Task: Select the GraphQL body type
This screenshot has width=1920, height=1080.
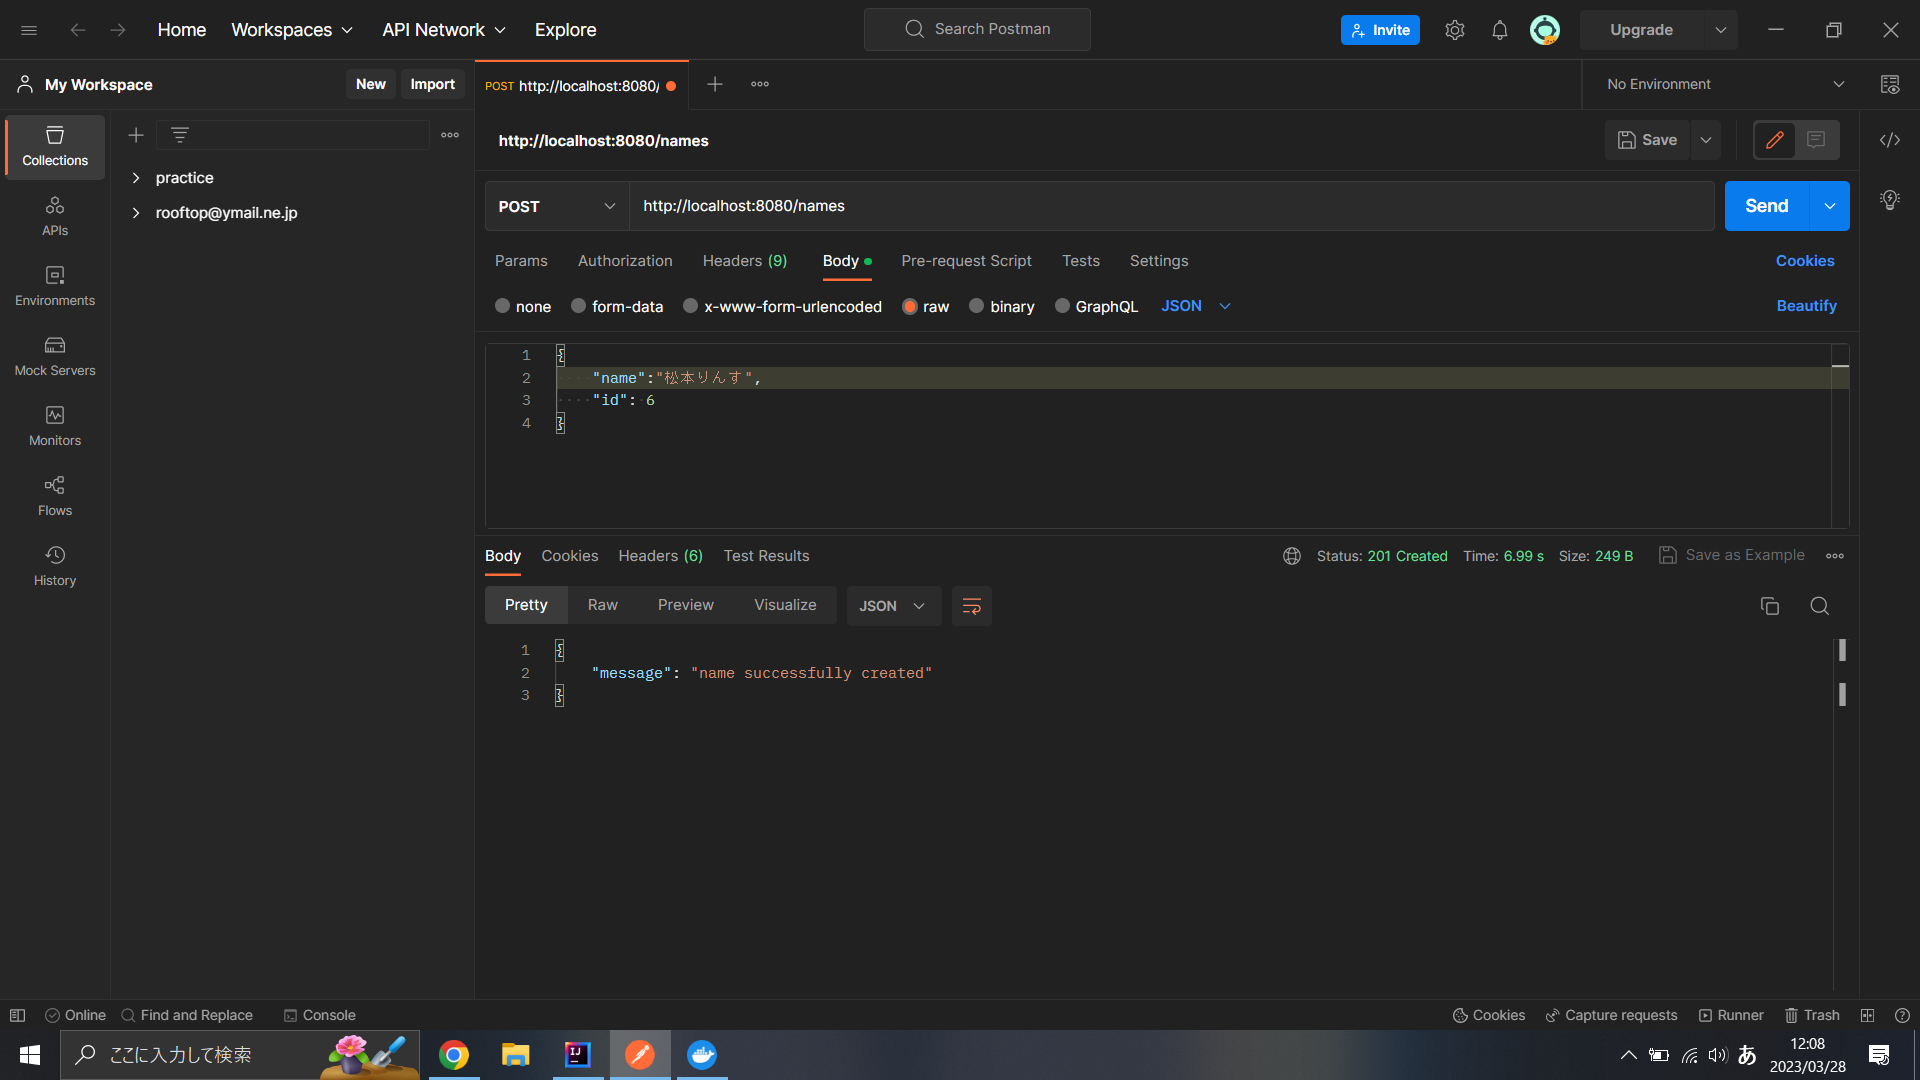Action: click(x=1097, y=306)
